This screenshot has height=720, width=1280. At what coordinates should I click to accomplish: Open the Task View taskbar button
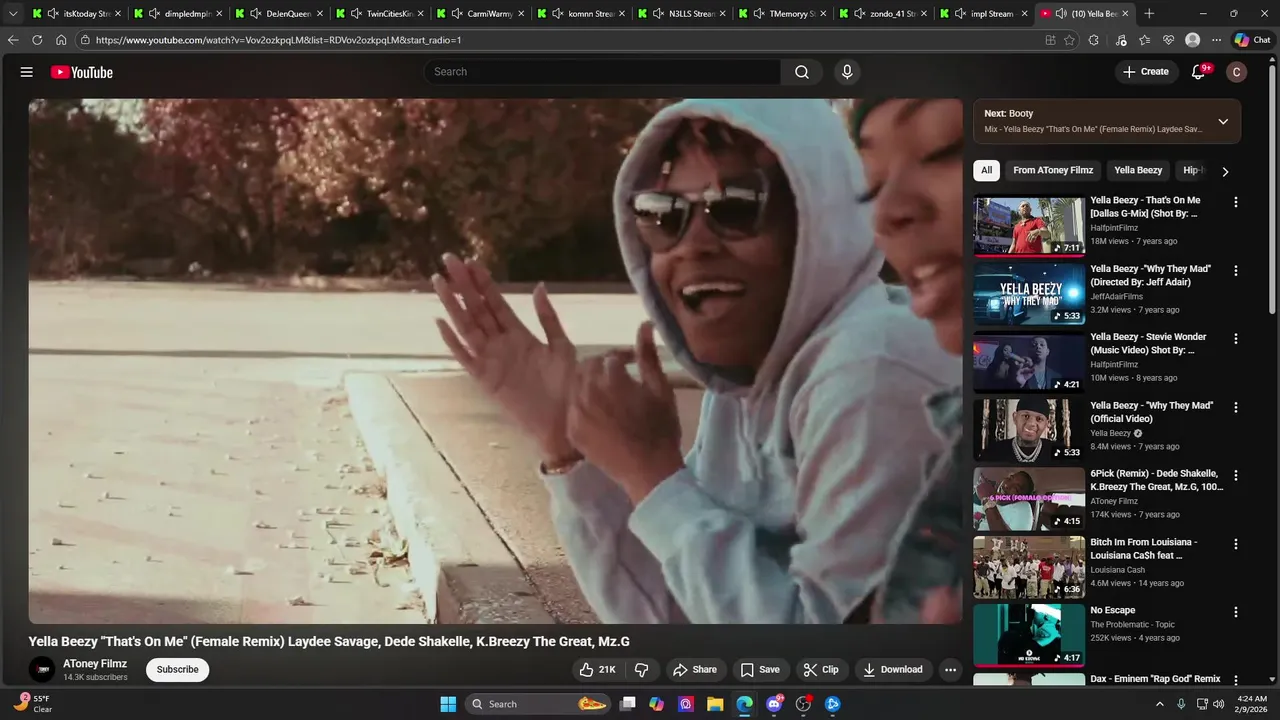627,704
